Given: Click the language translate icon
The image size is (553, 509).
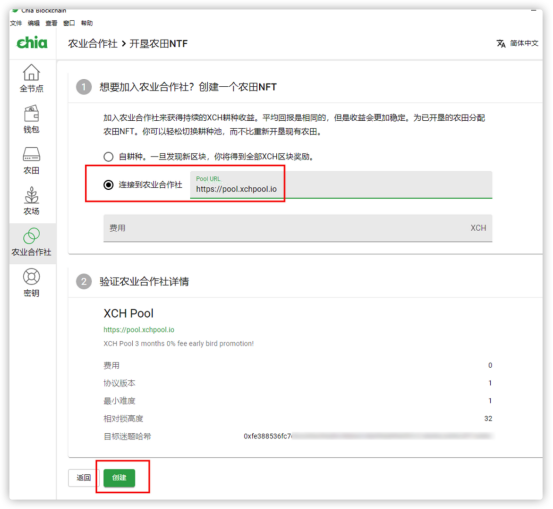Looking at the screenshot, I should tap(501, 43).
